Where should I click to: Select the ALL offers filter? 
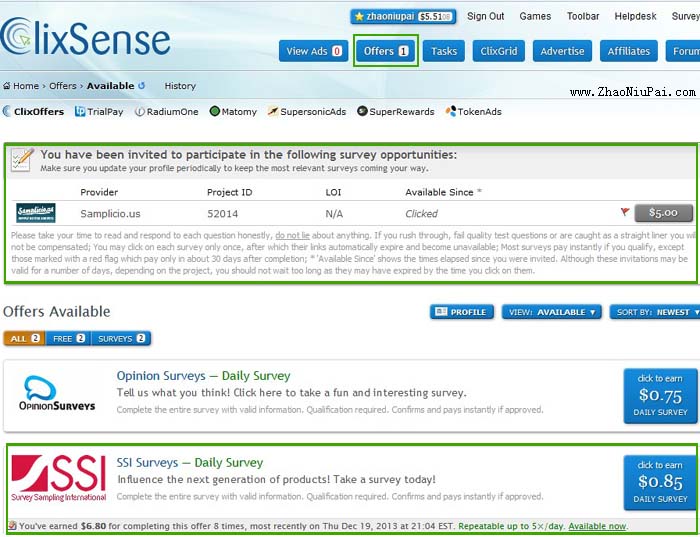24,338
